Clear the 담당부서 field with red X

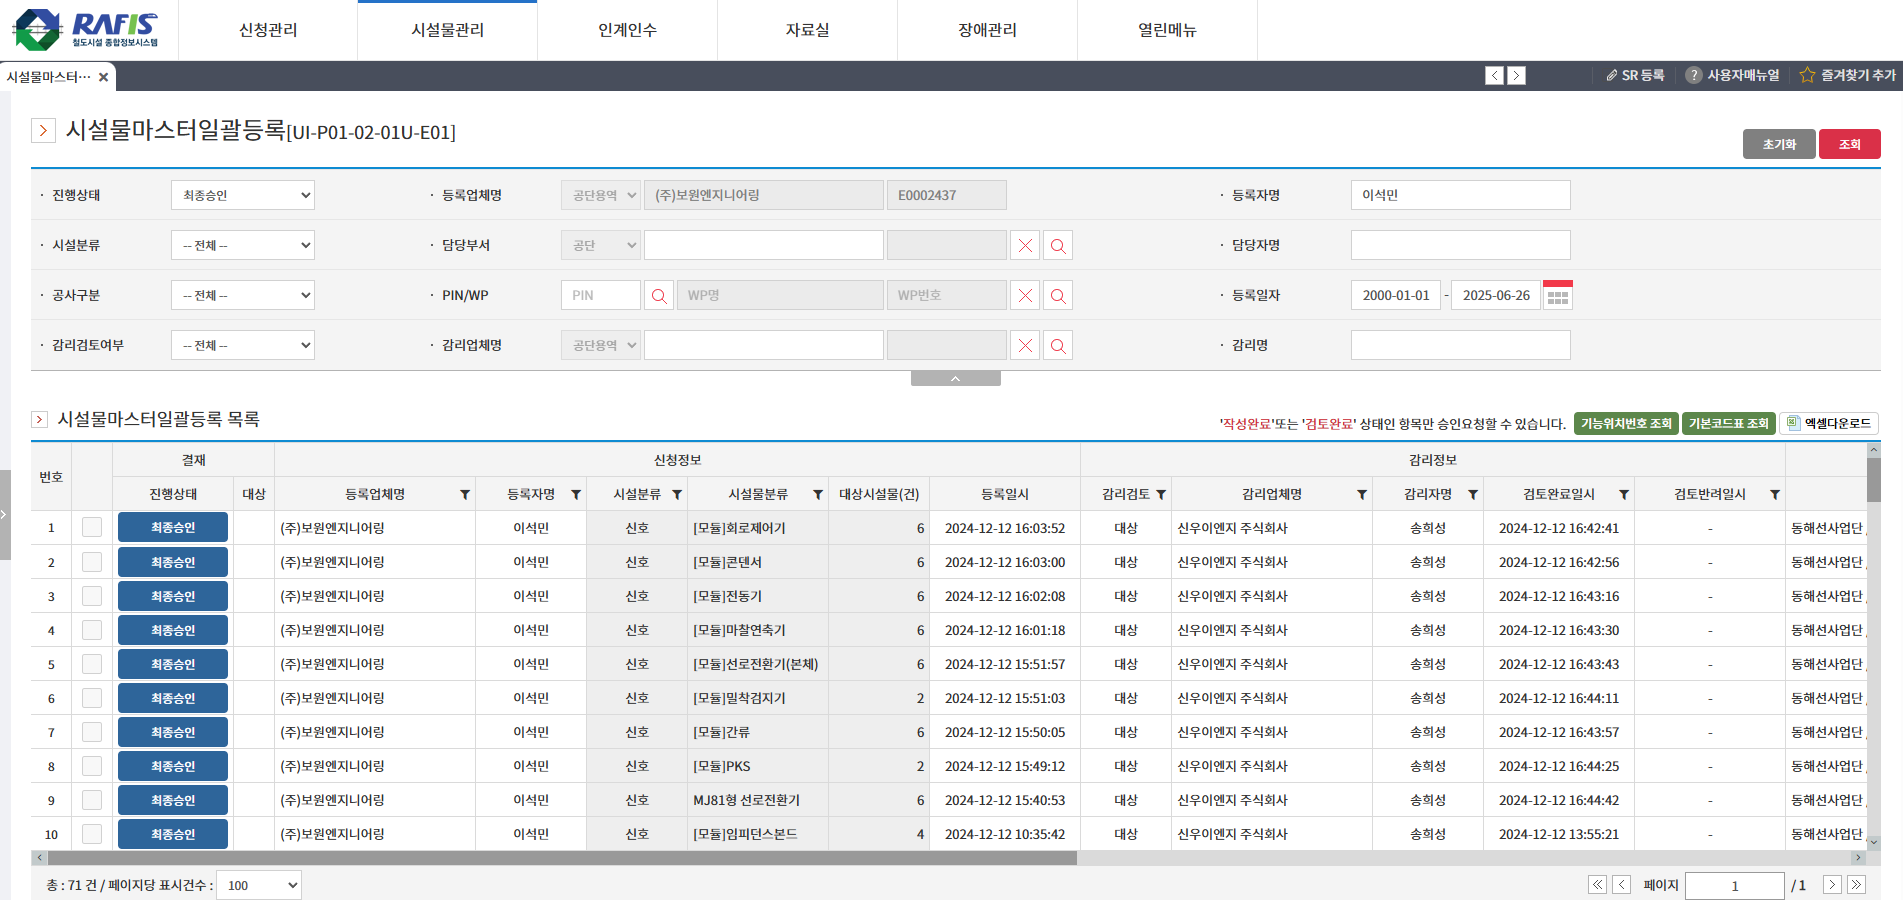click(x=1025, y=245)
